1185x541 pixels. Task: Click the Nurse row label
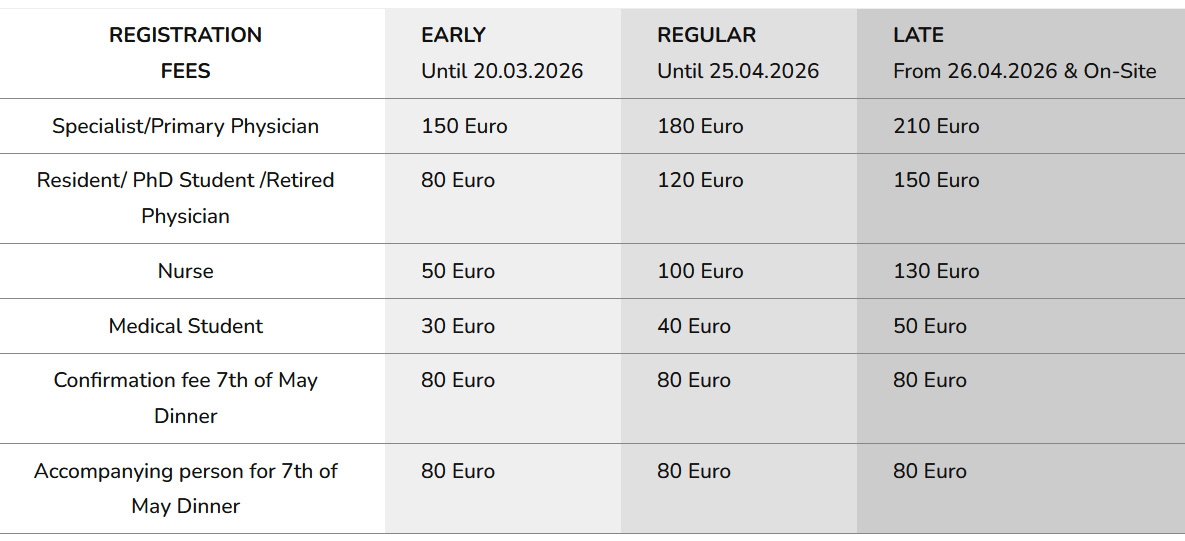tap(185, 271)
